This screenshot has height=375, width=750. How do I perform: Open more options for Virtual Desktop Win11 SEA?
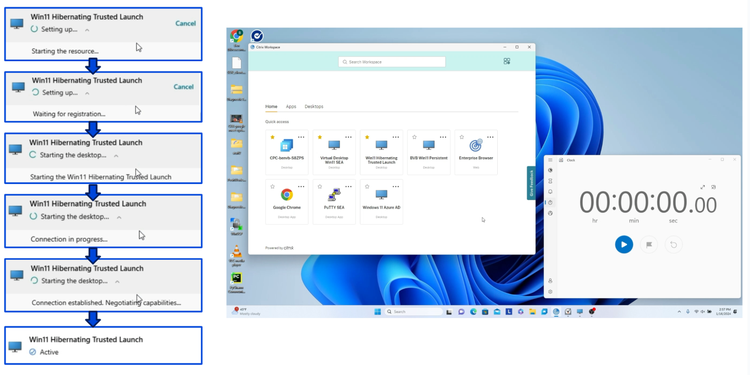pyautogui.click(x=348, y=137)
